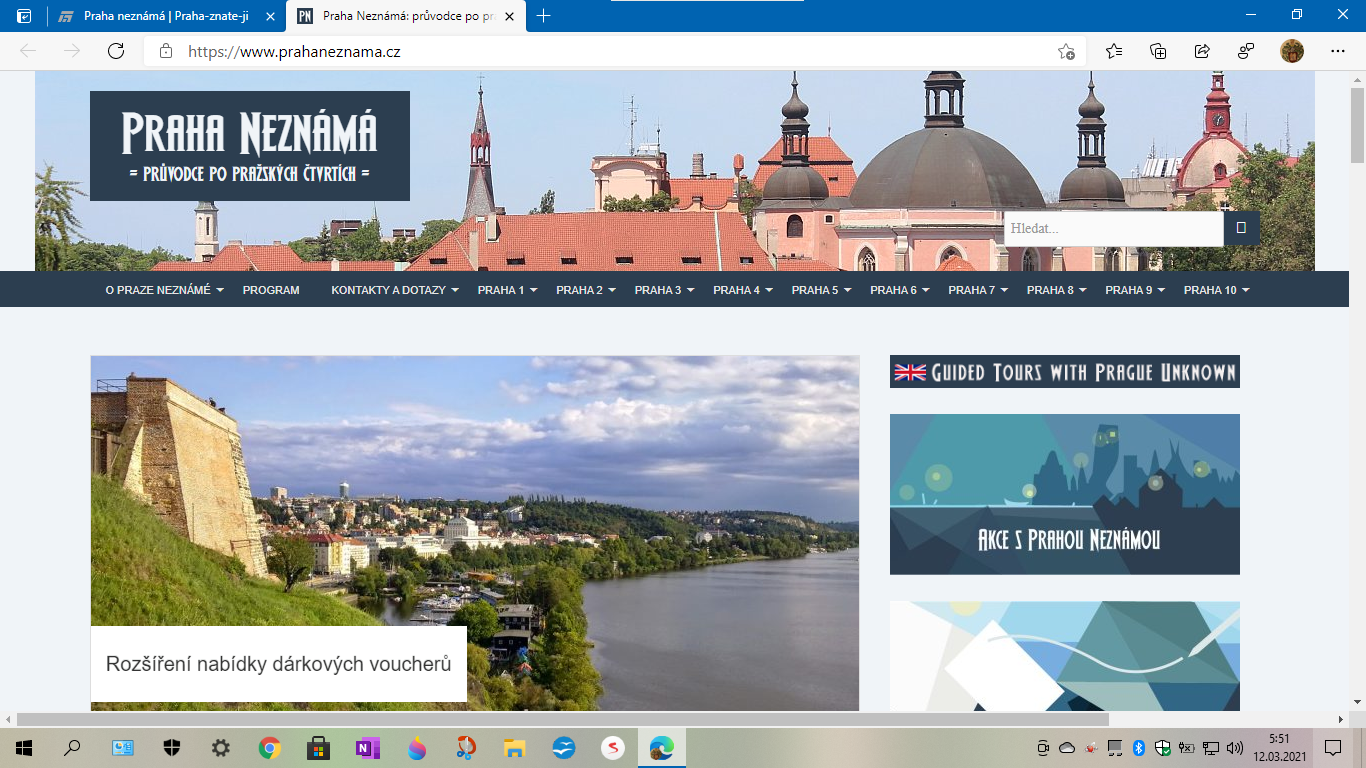Add this page to favorites star icon
This screenshot has height=768, width=1366.
(x=1067, y=52)
